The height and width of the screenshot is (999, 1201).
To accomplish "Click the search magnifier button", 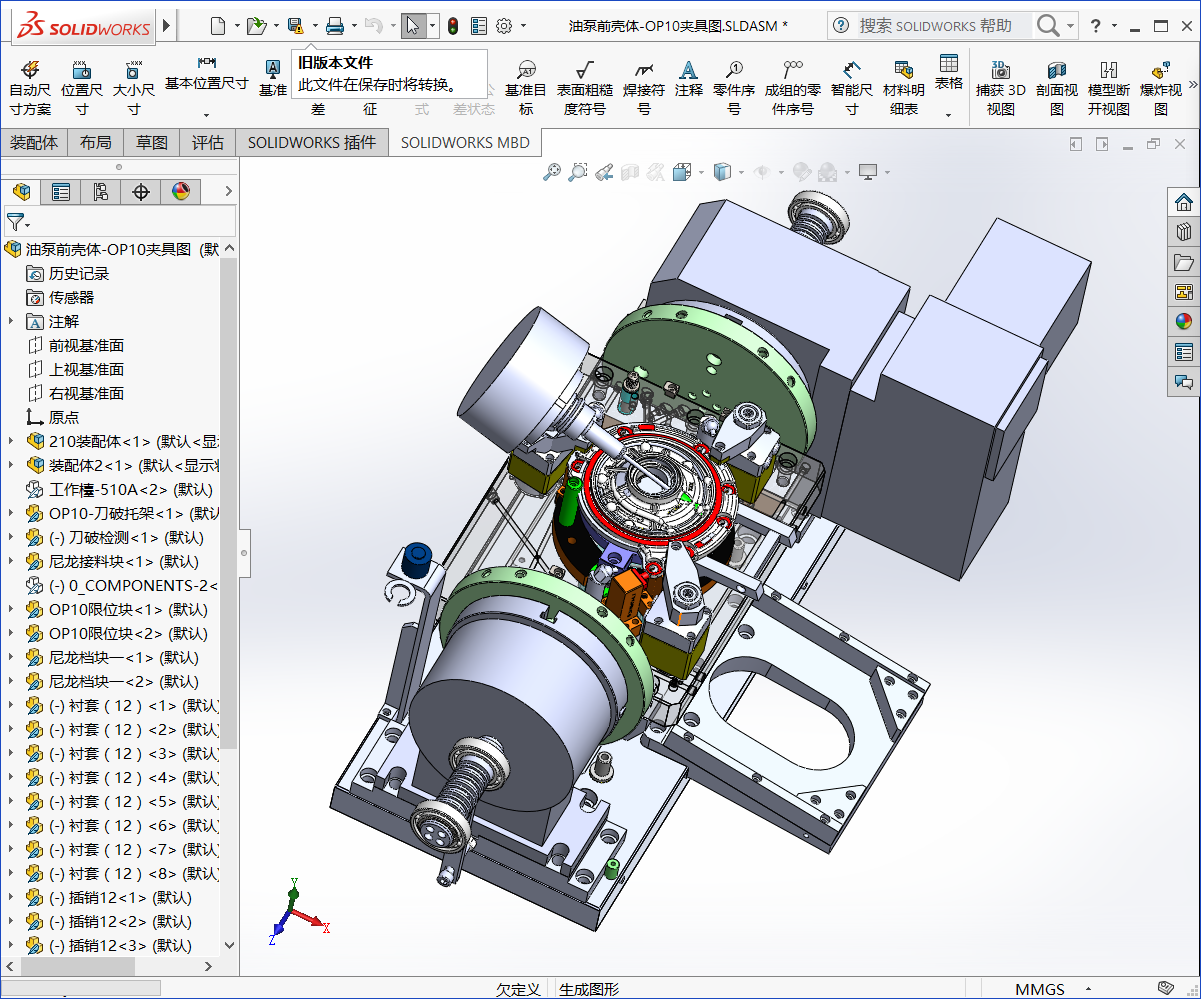I will pyautogui.click(x=1047, y=26).
